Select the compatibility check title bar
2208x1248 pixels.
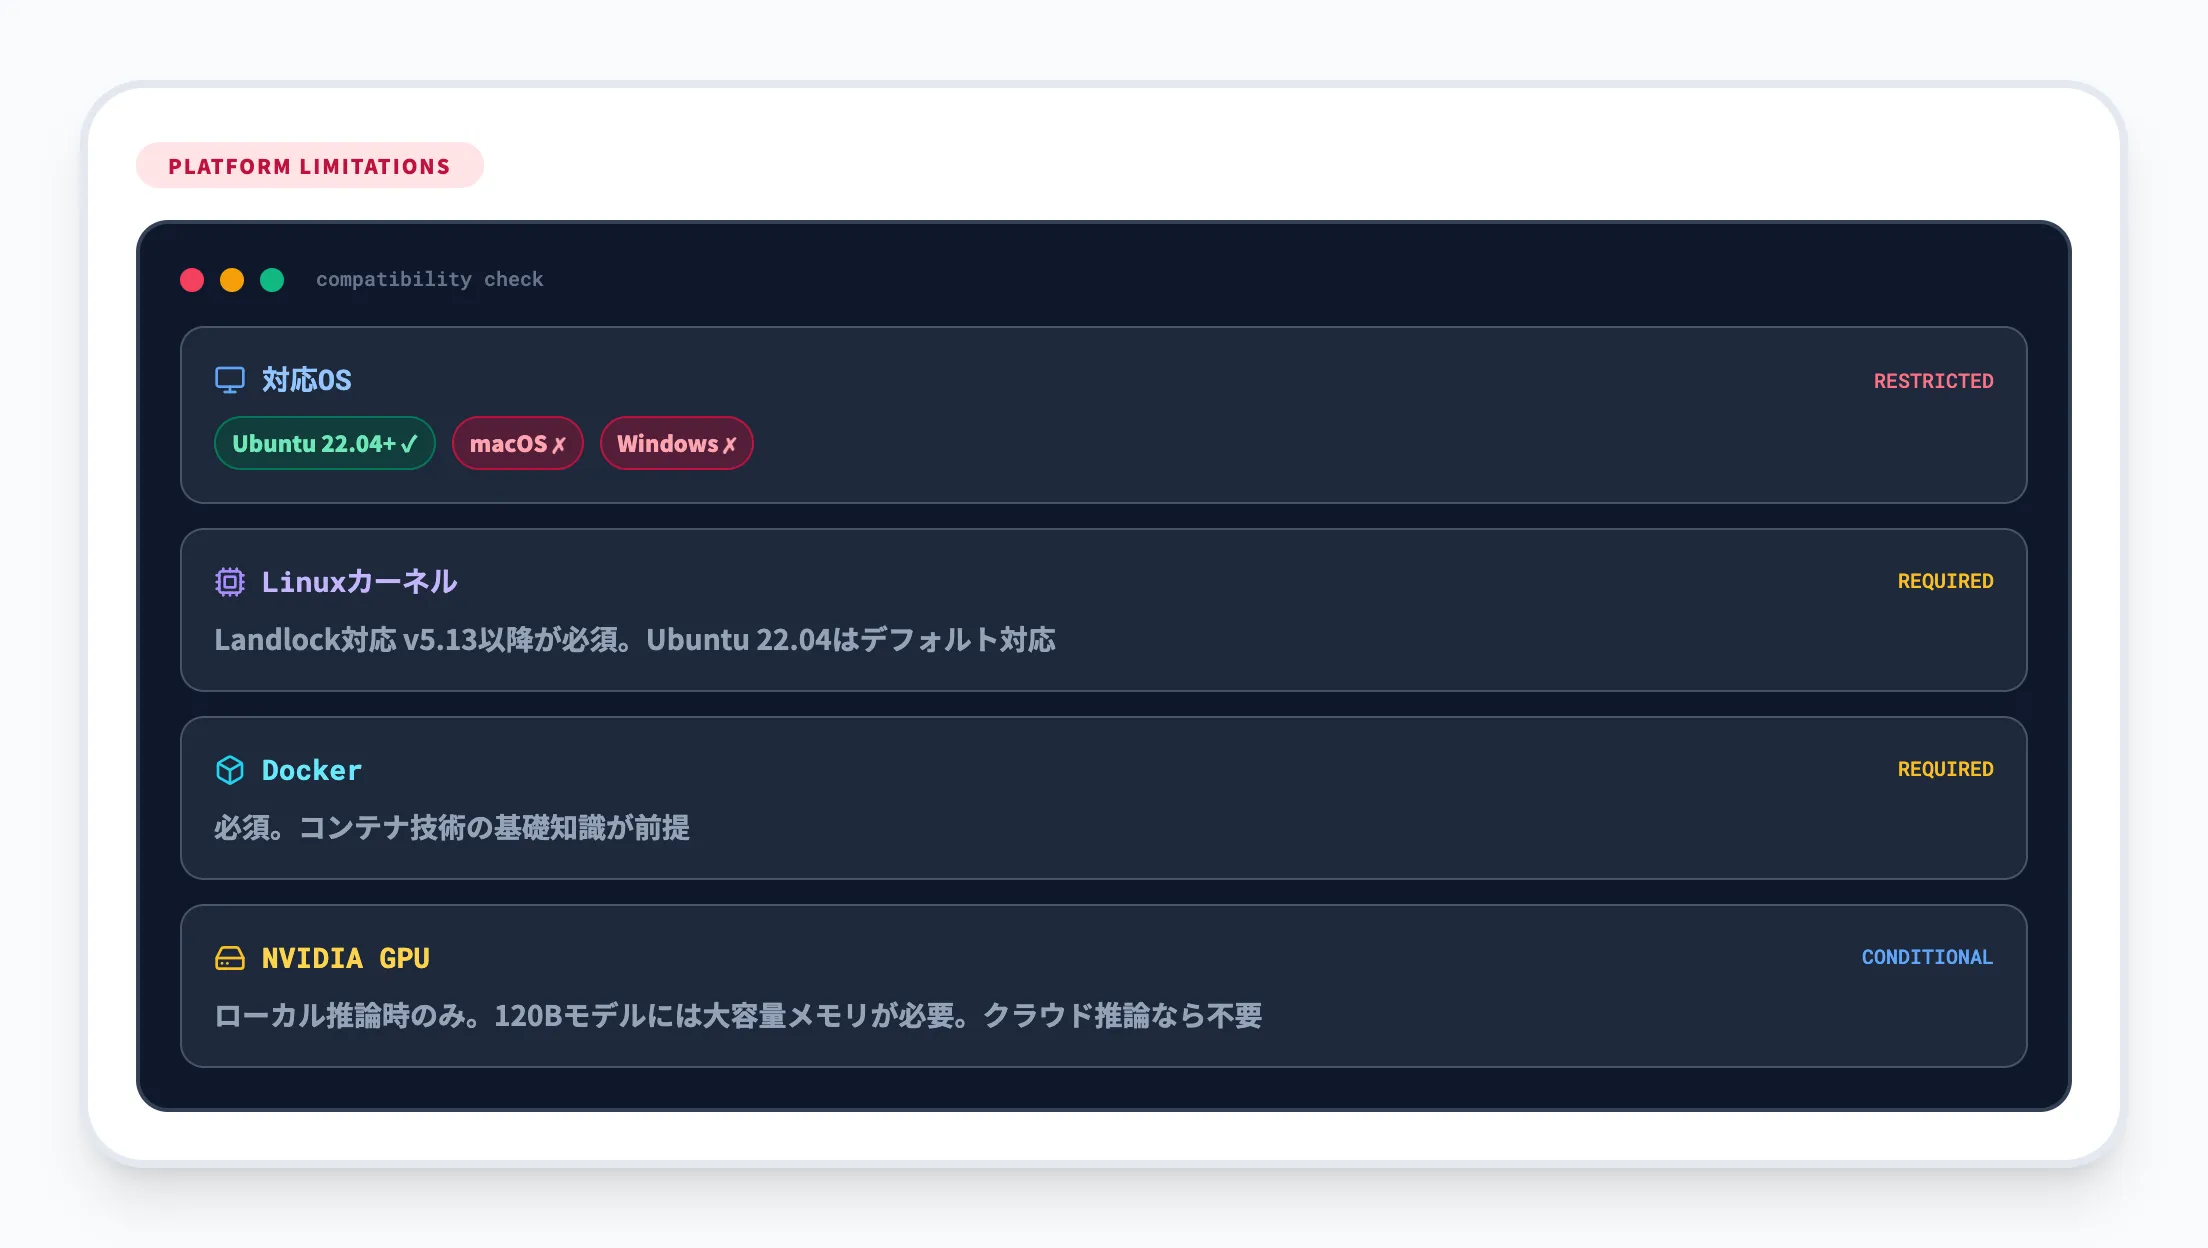[429, 279]
